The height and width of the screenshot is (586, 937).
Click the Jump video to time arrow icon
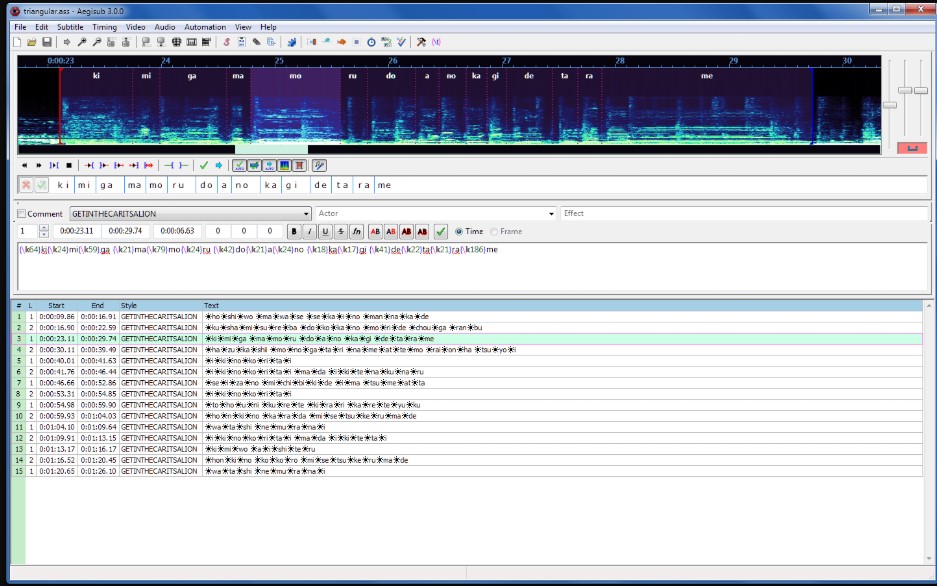click(67, 42)
